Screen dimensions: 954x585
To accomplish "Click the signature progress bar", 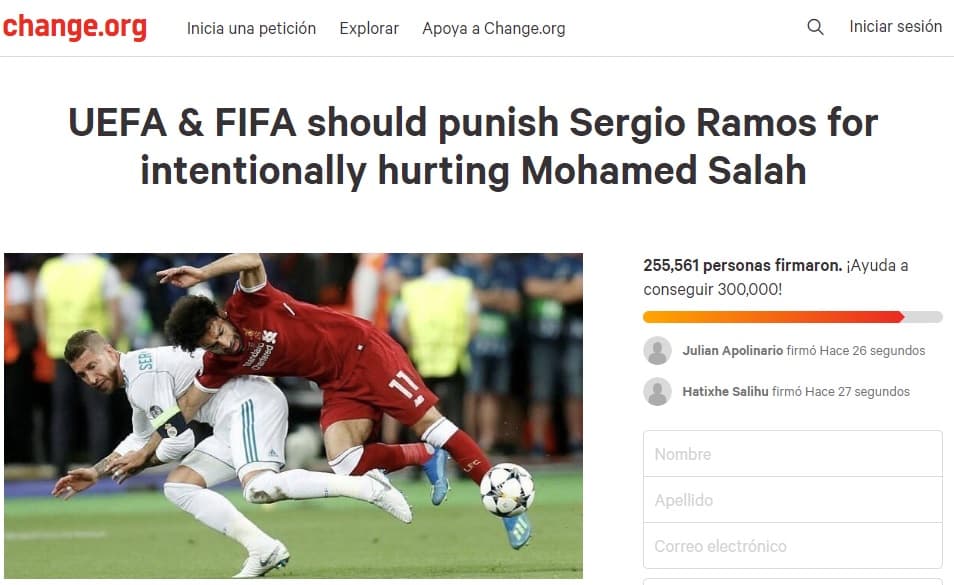I will click(793, 317).
